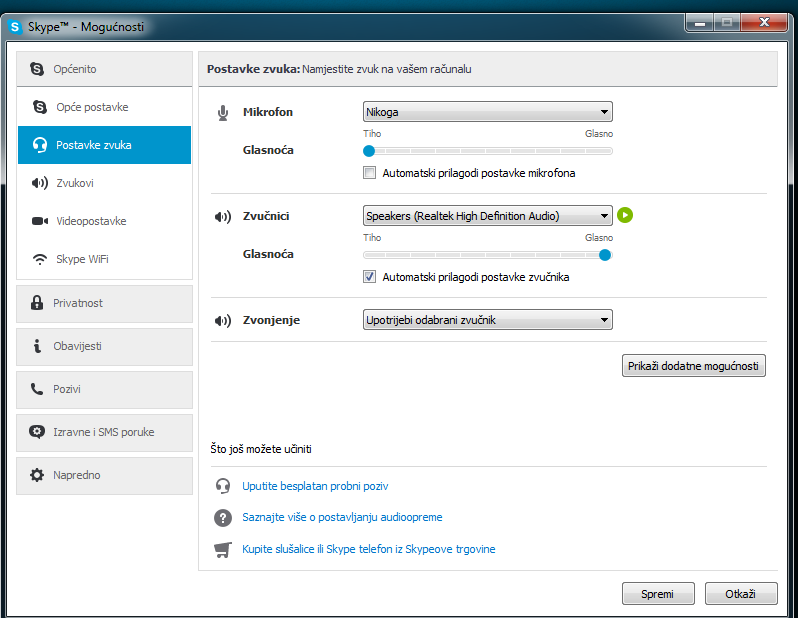This screenshot has width=798, height=618.
Task: Click the headset icon for free test call
Action: (x=223, y=486)
